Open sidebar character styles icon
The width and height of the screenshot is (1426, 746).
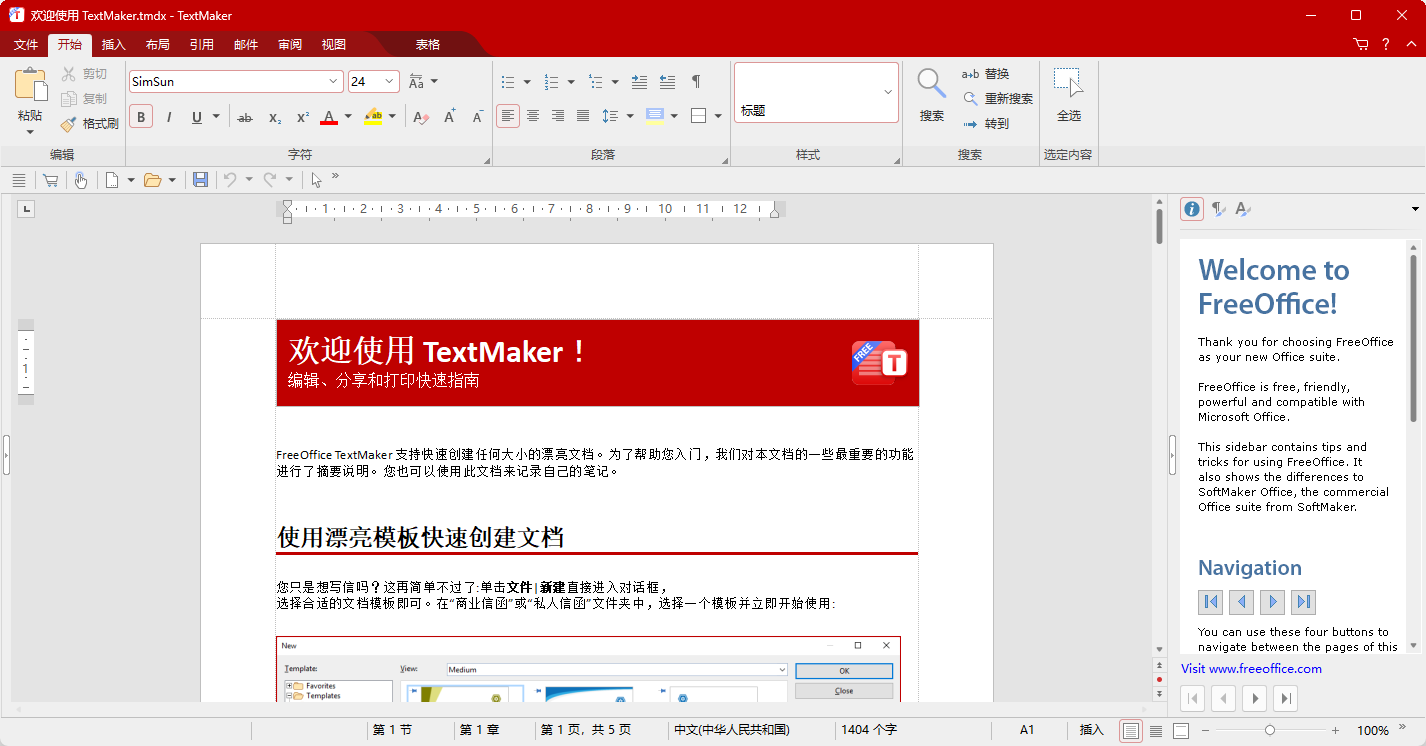pyautogui.click(x=1243, y=209)
